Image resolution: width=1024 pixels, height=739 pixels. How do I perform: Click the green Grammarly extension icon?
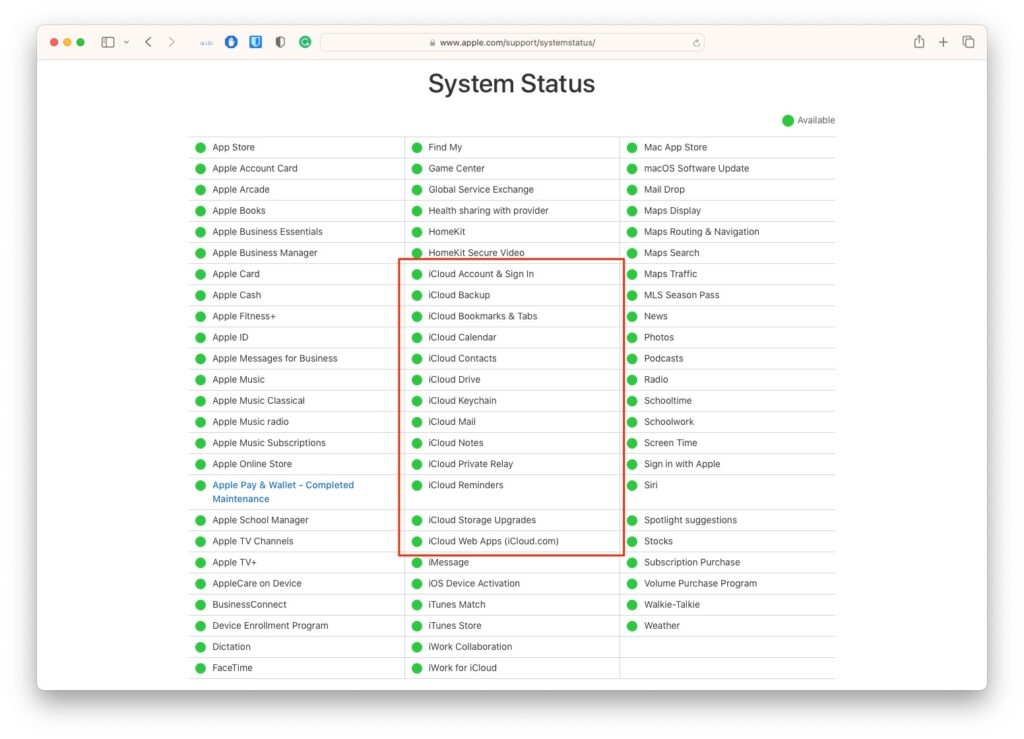pos(305,42)
